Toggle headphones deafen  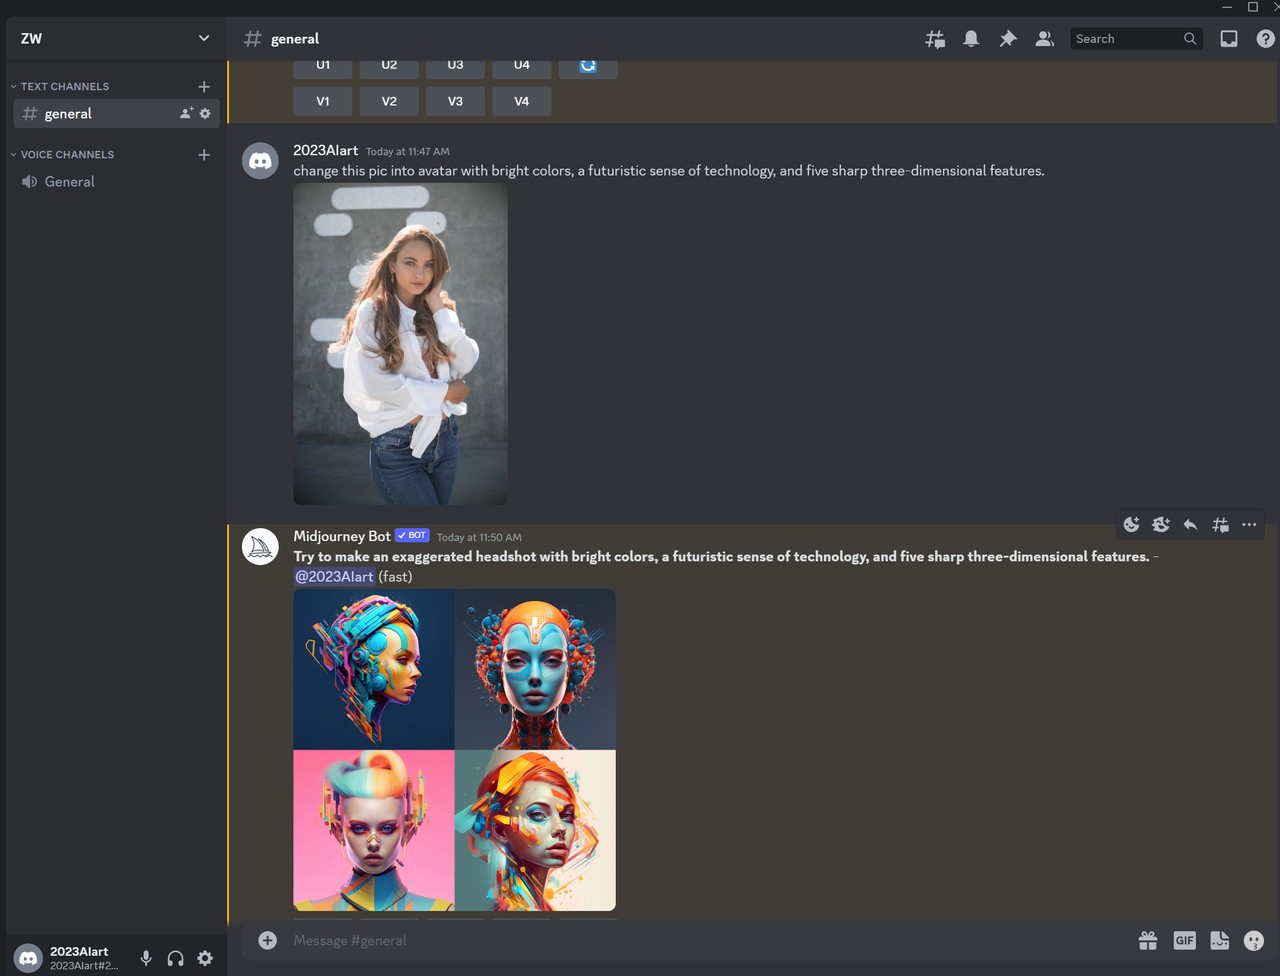(x=175, y=958)
